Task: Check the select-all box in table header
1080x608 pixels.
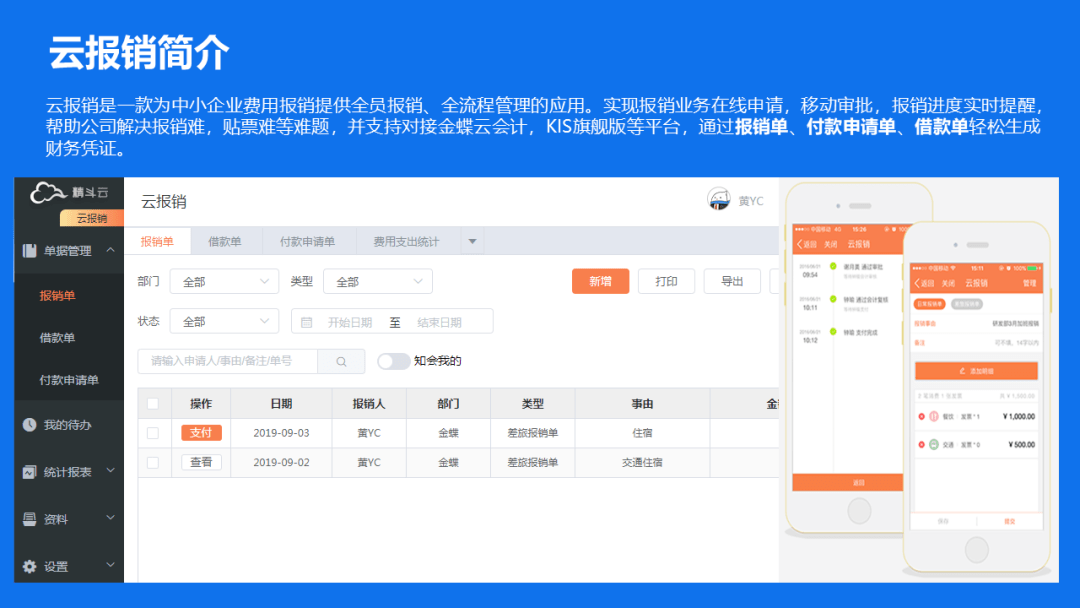Action: click(155, 403)
